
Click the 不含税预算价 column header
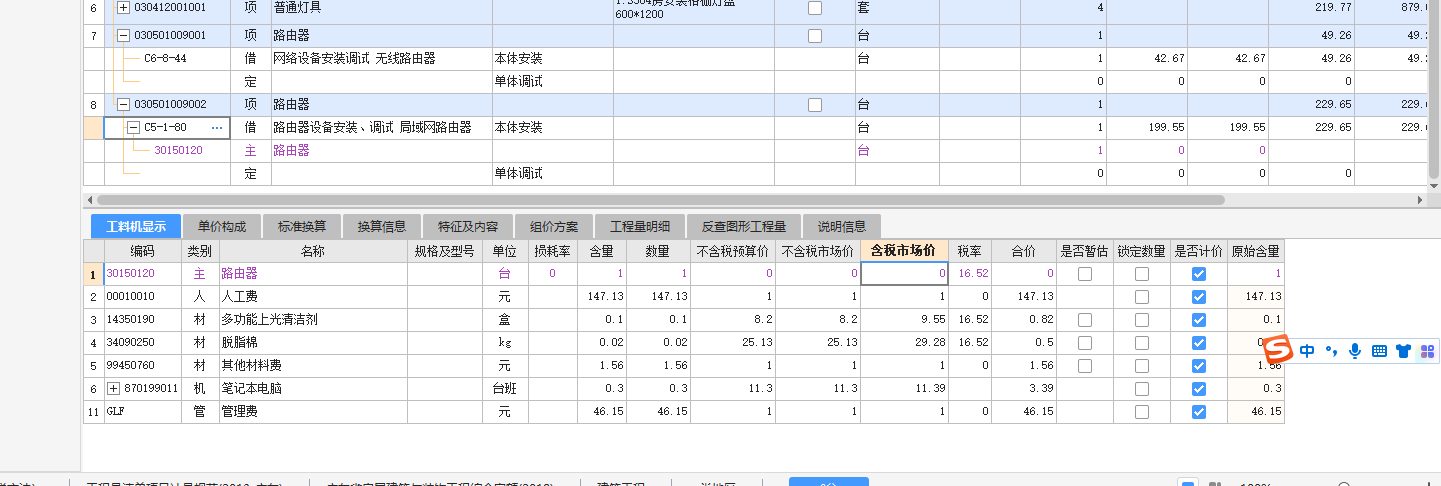[x=734, y=251]
